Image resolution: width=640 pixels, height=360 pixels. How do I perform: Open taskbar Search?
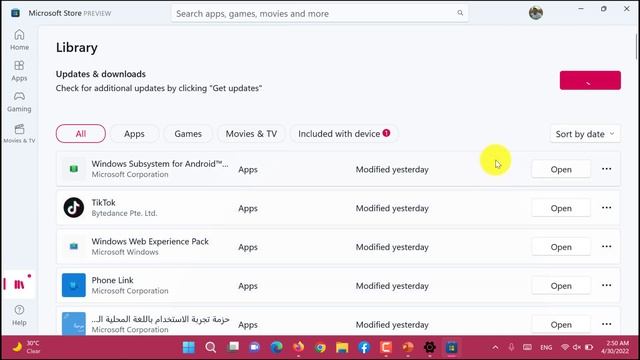pos(211,347)
